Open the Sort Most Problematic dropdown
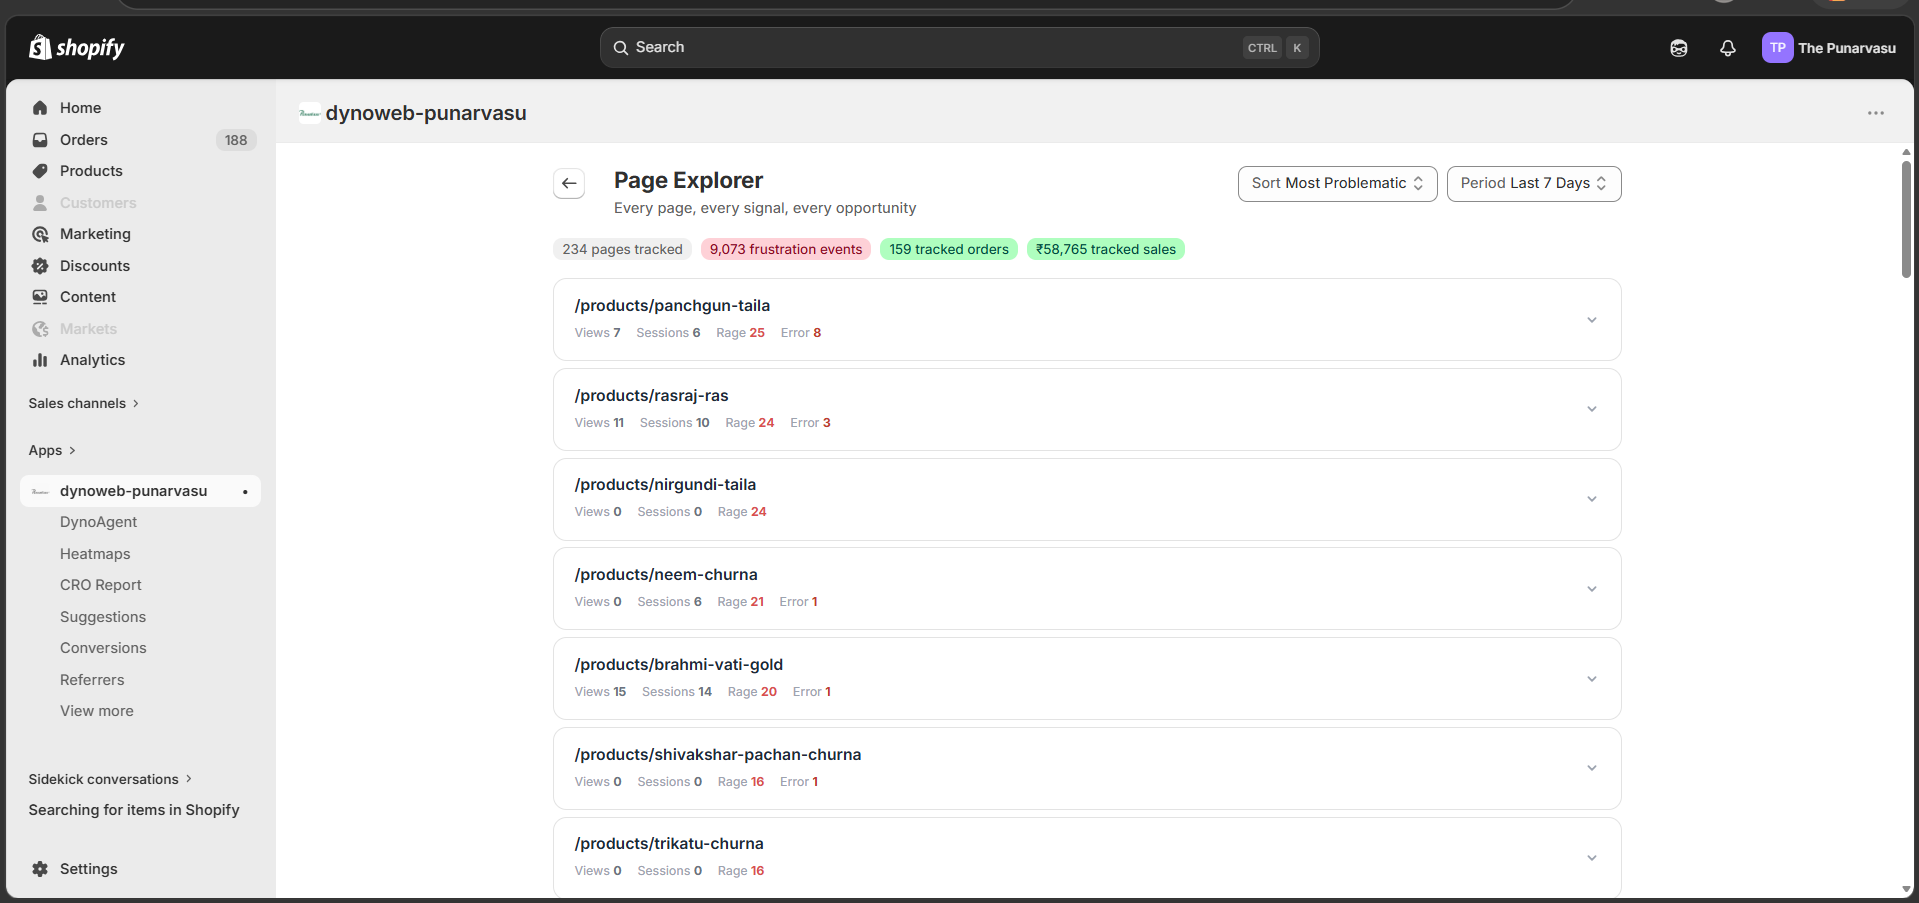1919x903 pixels. click(x=1337, y=184)
